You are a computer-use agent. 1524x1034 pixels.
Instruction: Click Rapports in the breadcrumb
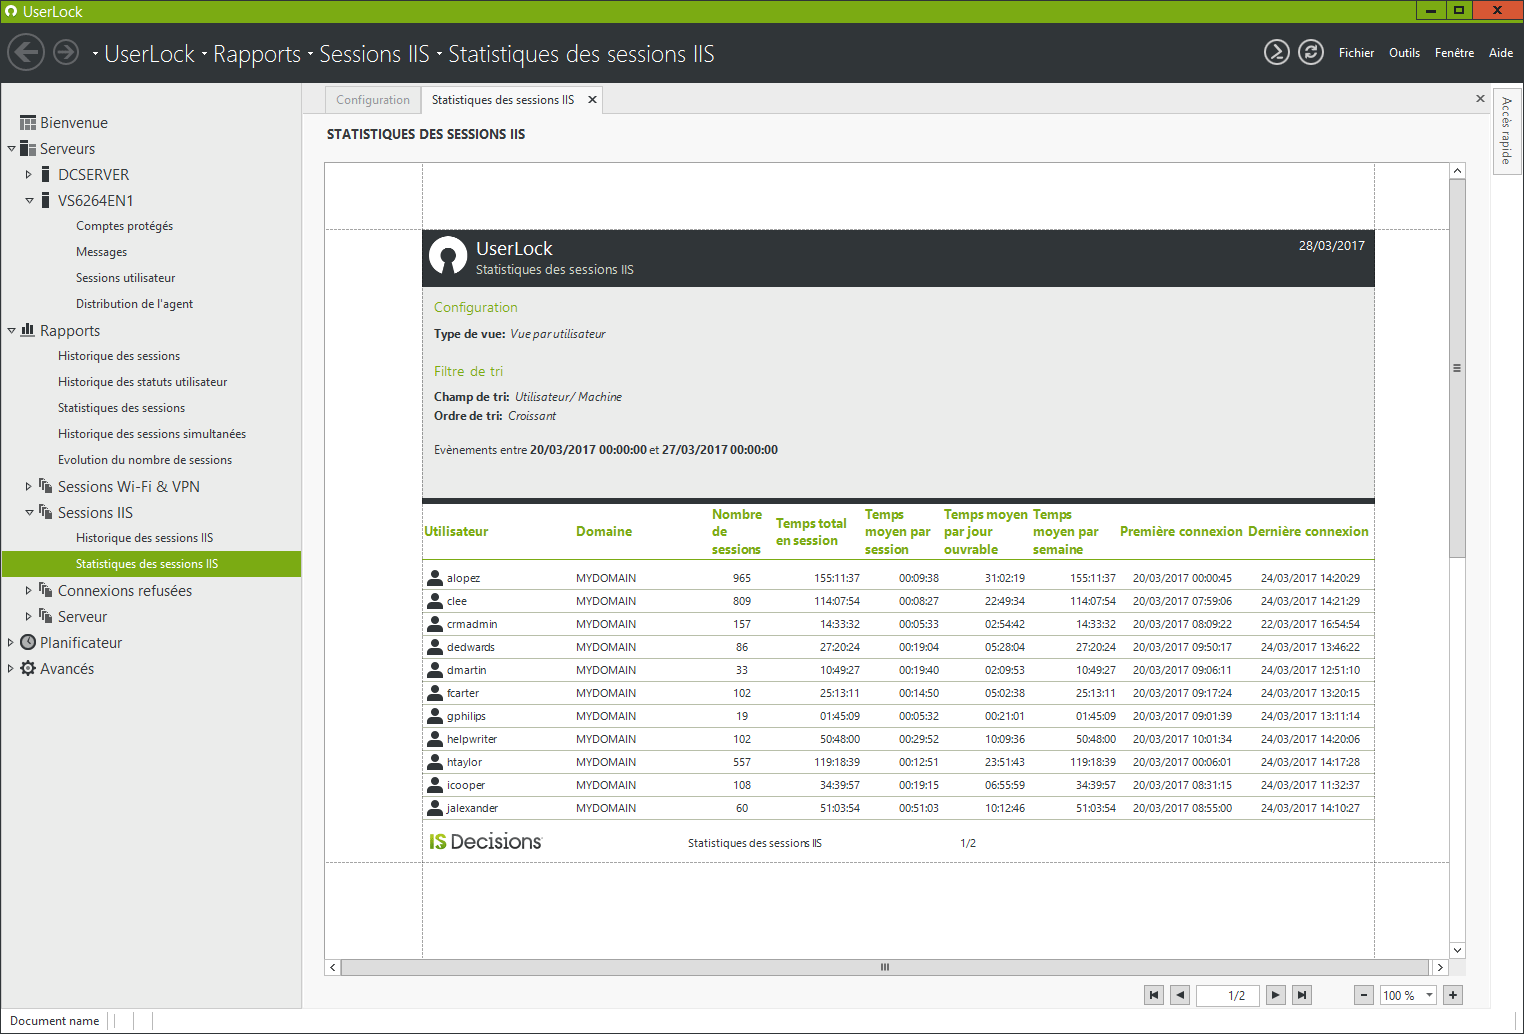(257, 54)
